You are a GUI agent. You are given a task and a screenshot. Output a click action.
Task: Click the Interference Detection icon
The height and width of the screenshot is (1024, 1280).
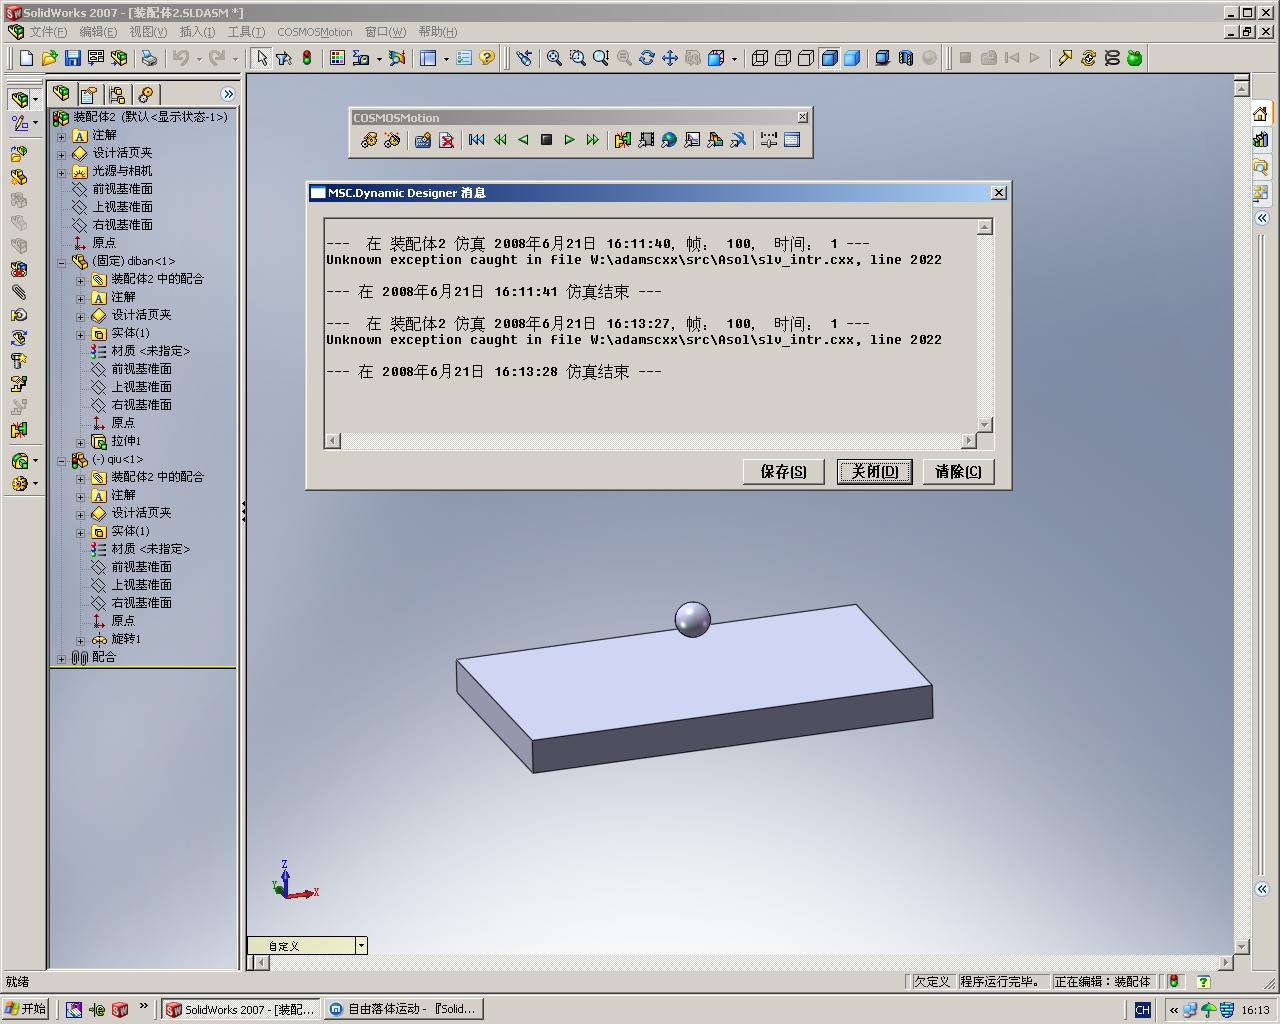19,430
